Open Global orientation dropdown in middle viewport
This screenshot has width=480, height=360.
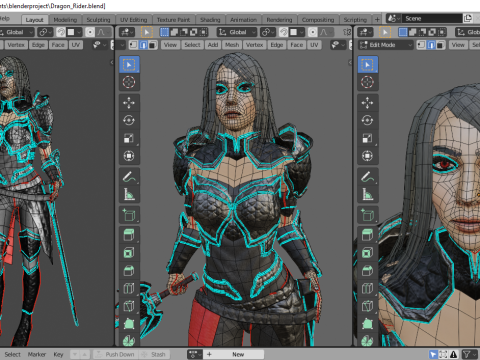pos(237,32)
